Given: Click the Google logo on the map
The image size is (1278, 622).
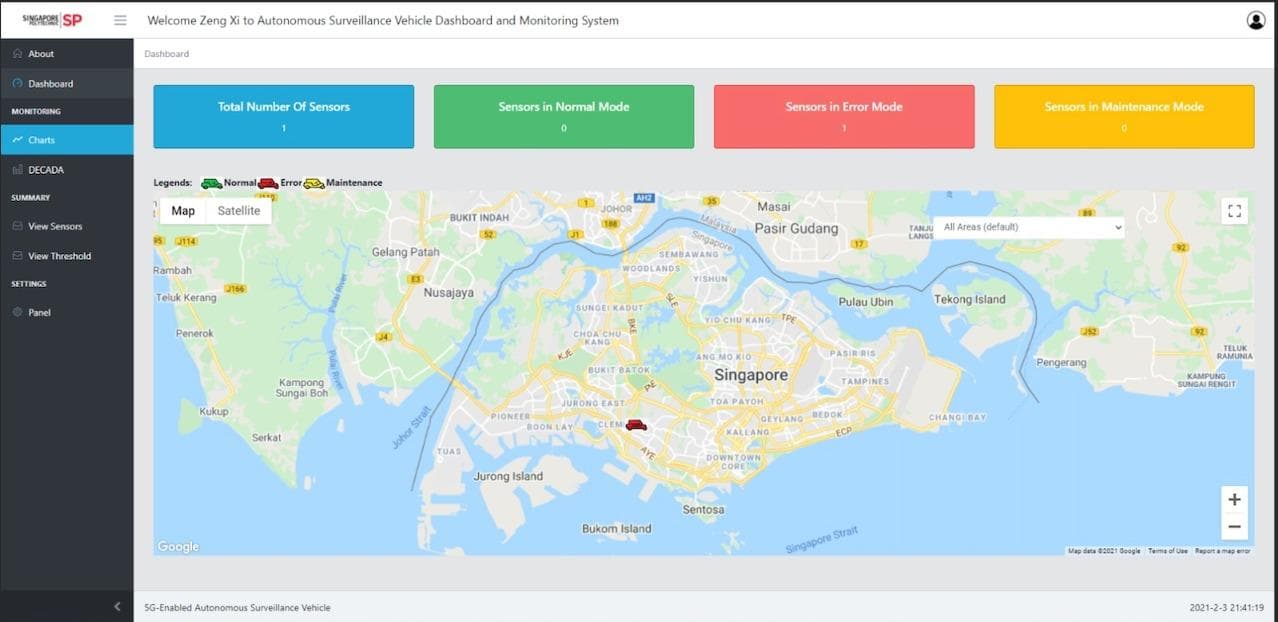Looking at the screenshot, I should click(178, 546).
